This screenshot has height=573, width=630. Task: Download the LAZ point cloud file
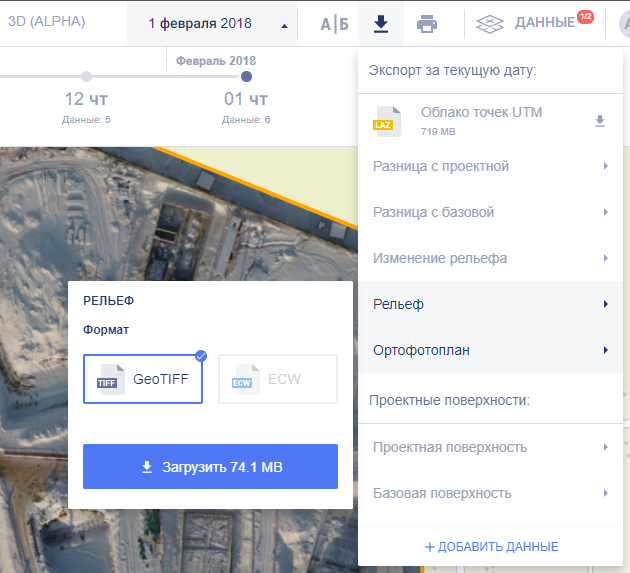click(x=600, y=121)
